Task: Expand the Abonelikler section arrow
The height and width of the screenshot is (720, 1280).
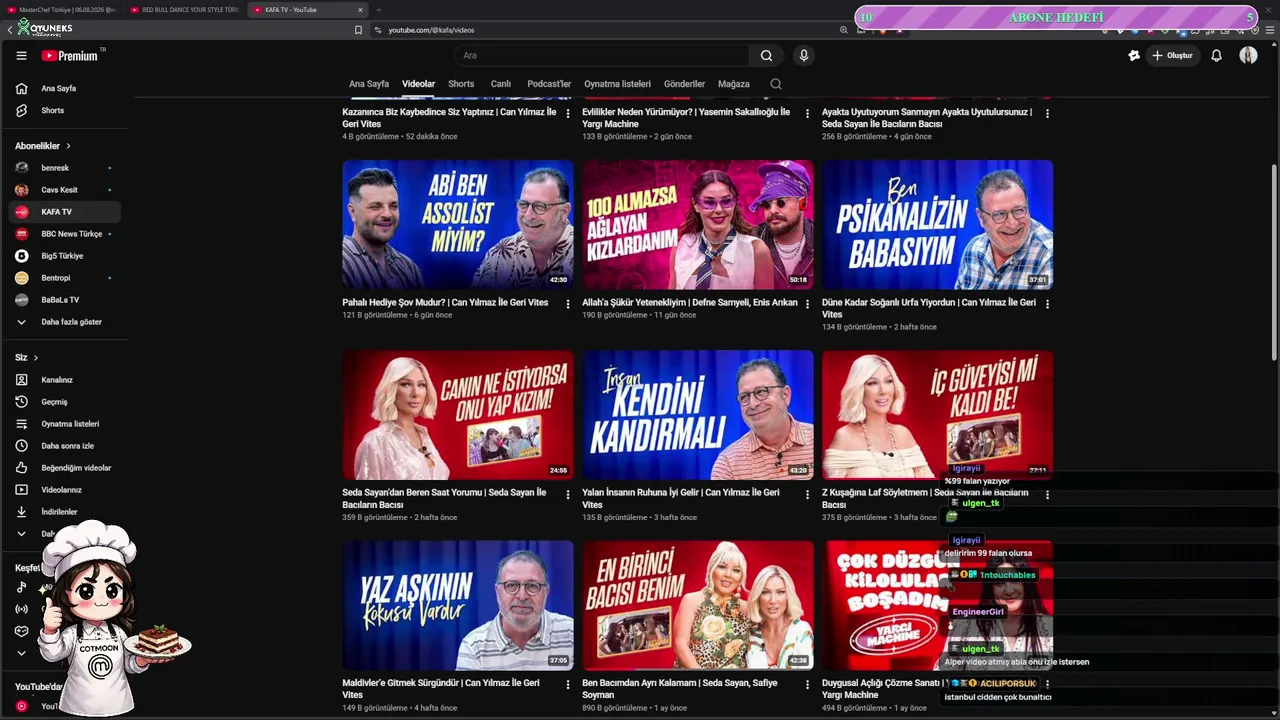Action: 68,146
